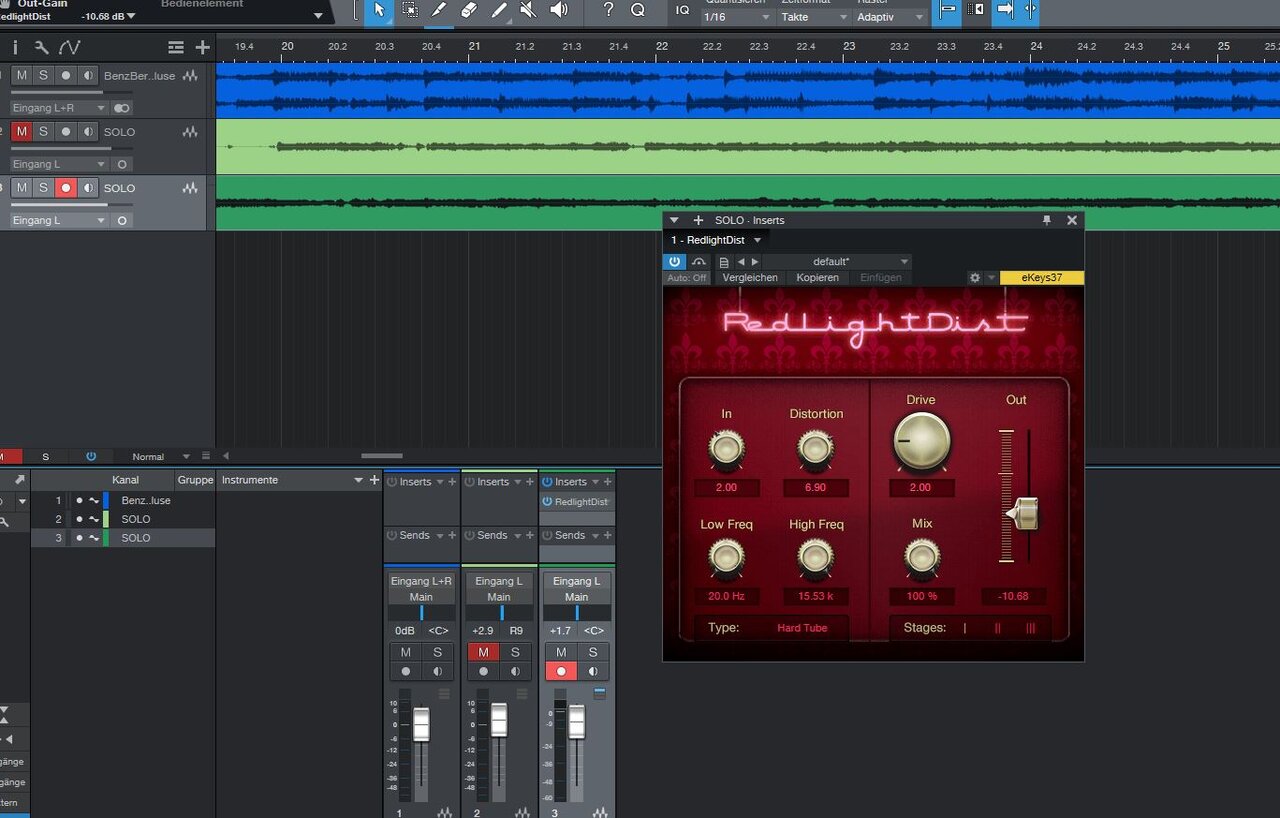1280x818 pixels.
Task: Click the IQ button in toolbar
Action: [683, 11]
